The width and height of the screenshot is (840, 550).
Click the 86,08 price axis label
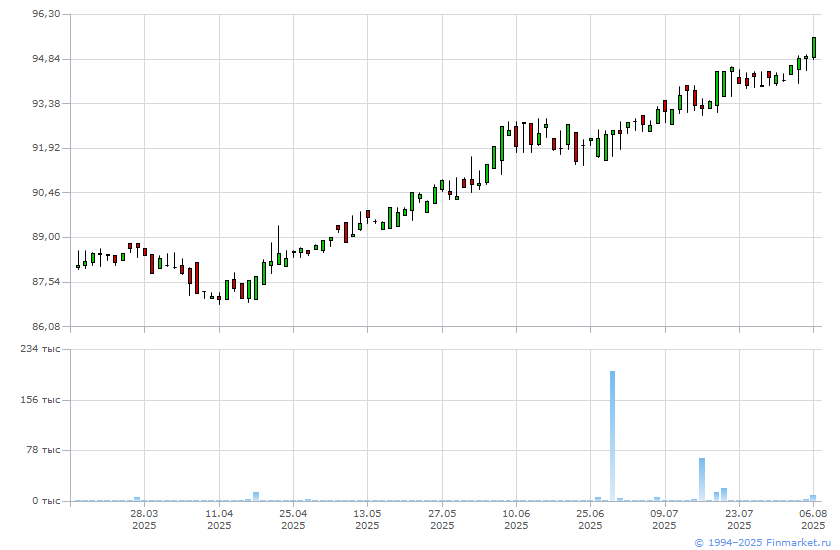click(x=46, y=326)
